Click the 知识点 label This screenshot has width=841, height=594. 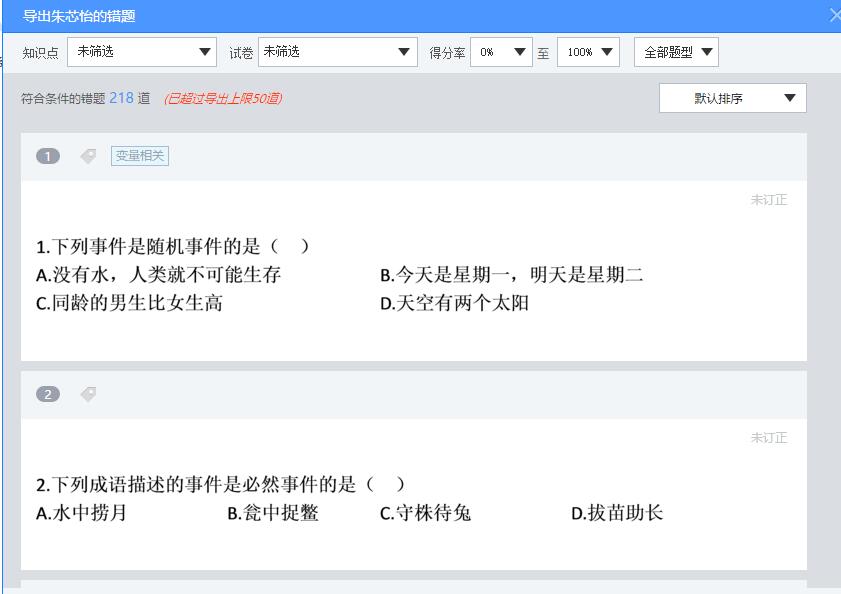(40, 53)
